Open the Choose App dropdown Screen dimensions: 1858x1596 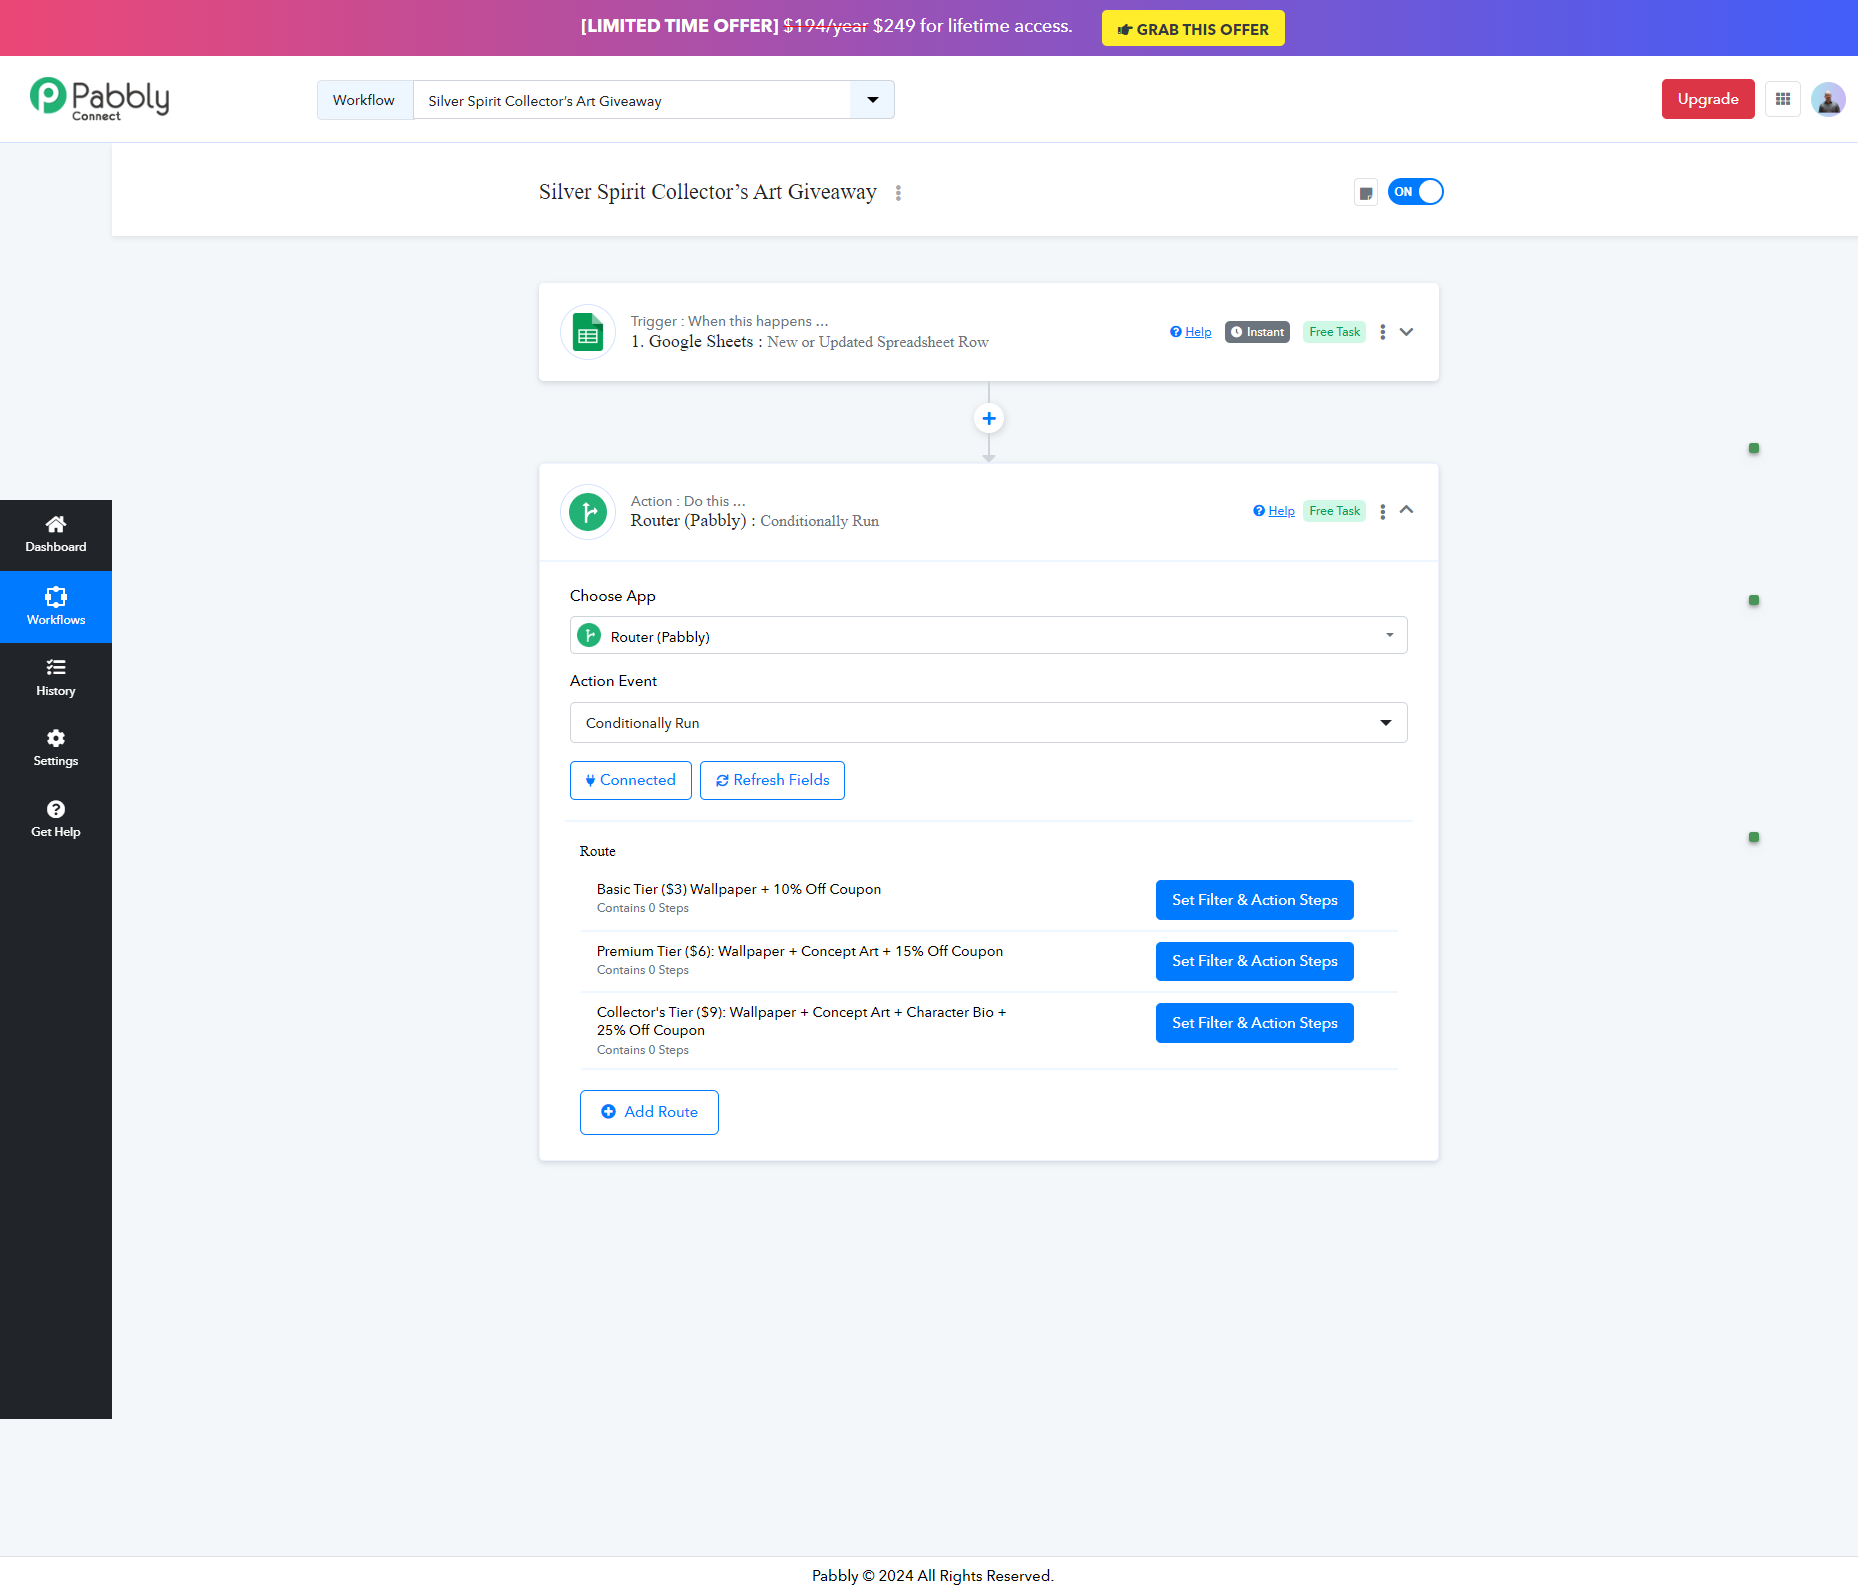pyautogui.click(x=989, y=636)
